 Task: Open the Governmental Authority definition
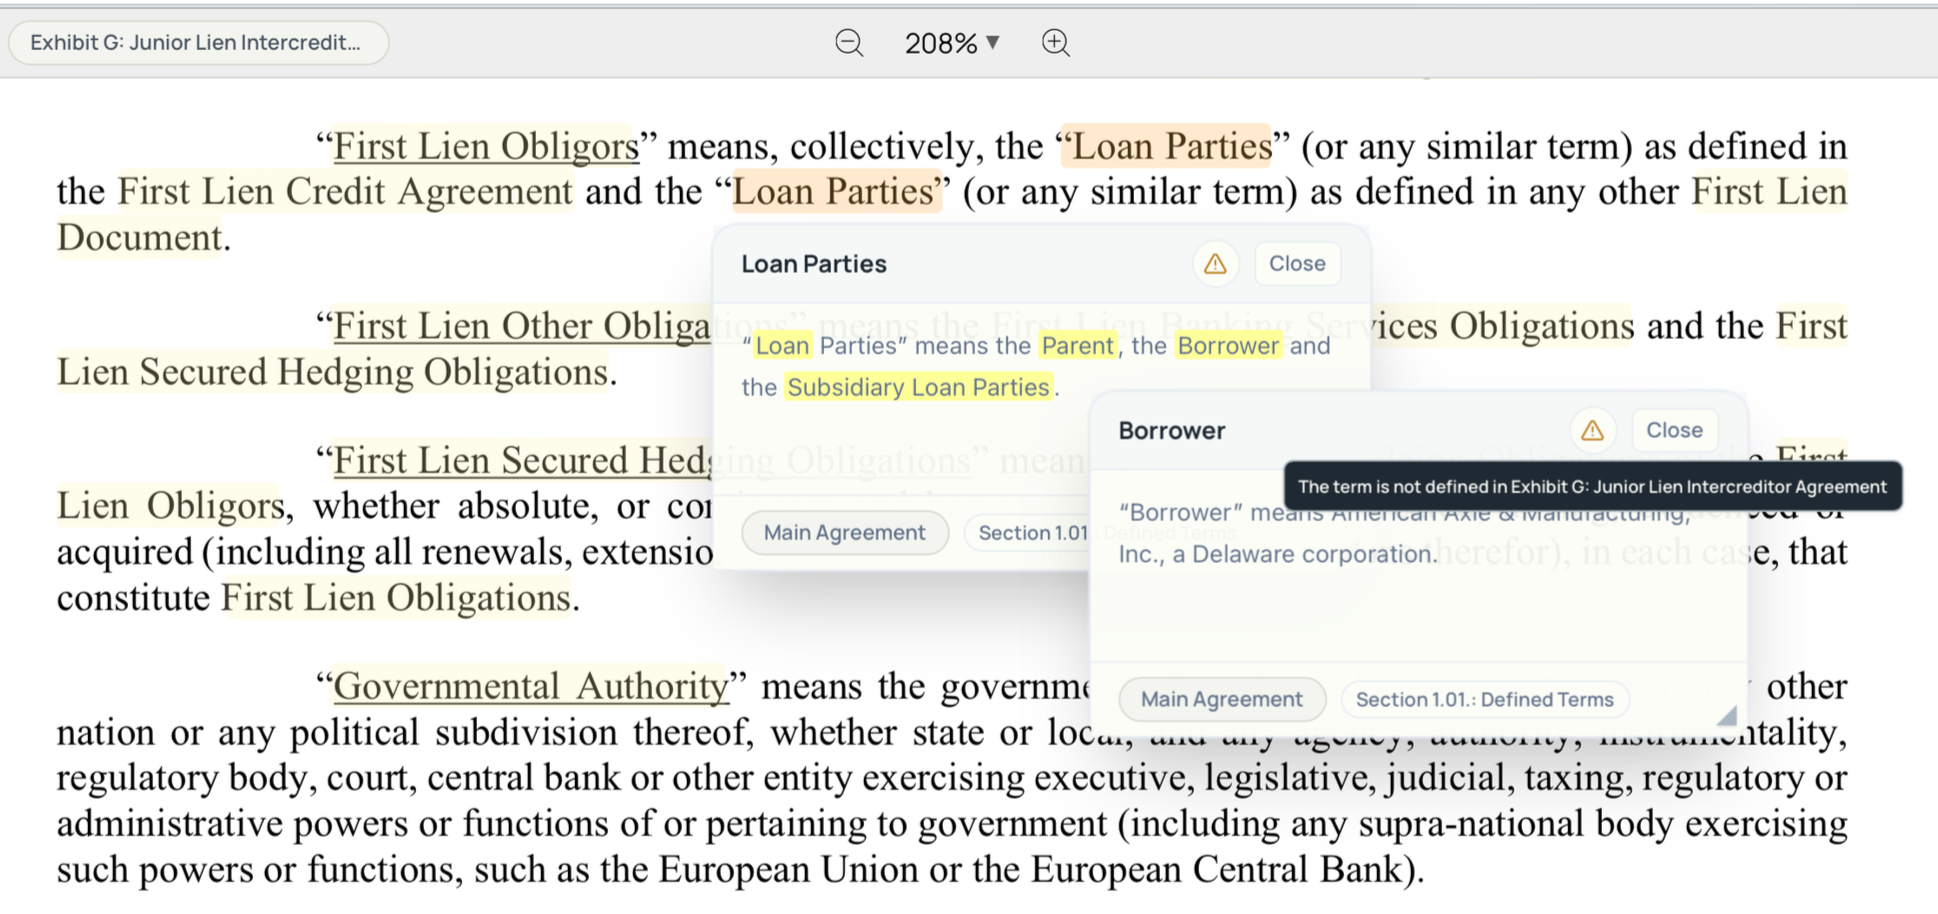[x=529, y=685]
